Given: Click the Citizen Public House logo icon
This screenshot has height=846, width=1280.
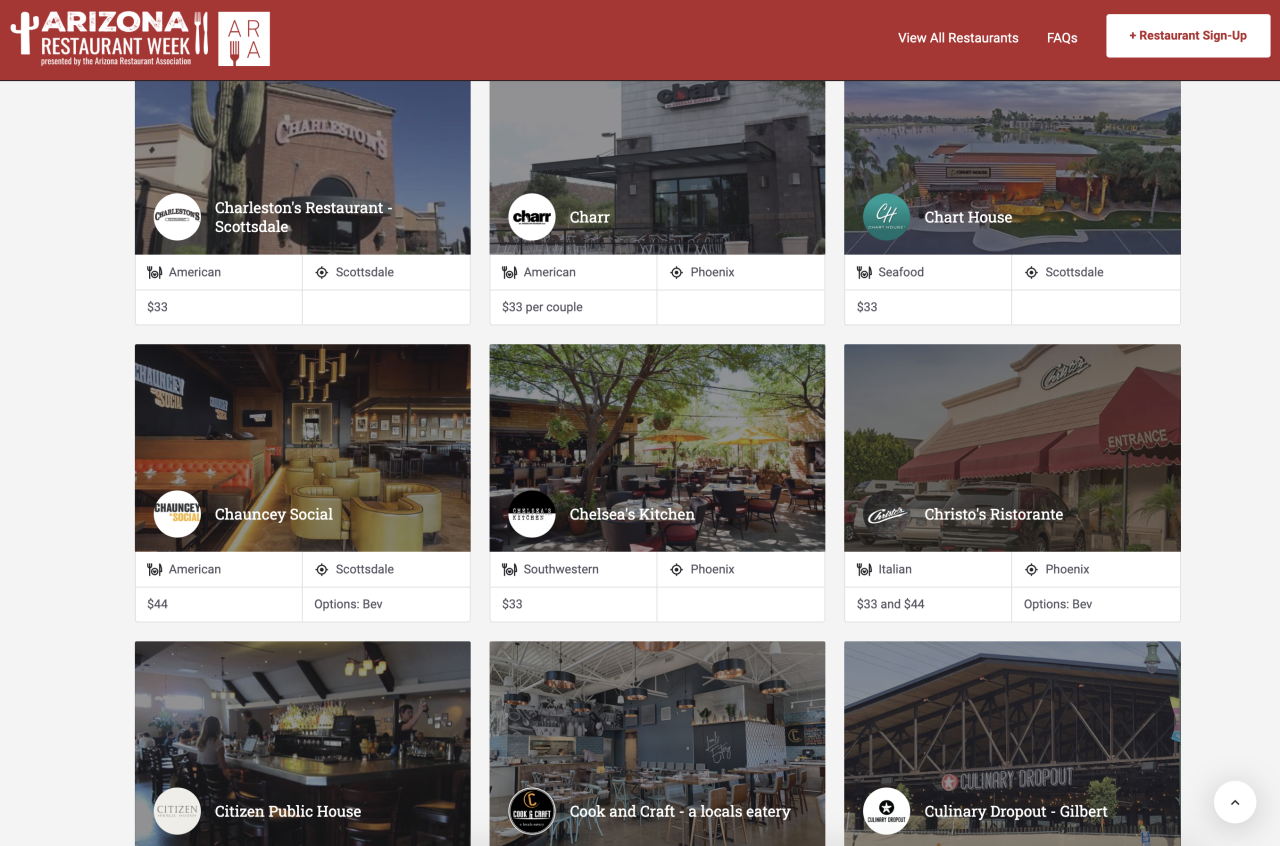Looking at the screenshot, I should pos(177,811).
